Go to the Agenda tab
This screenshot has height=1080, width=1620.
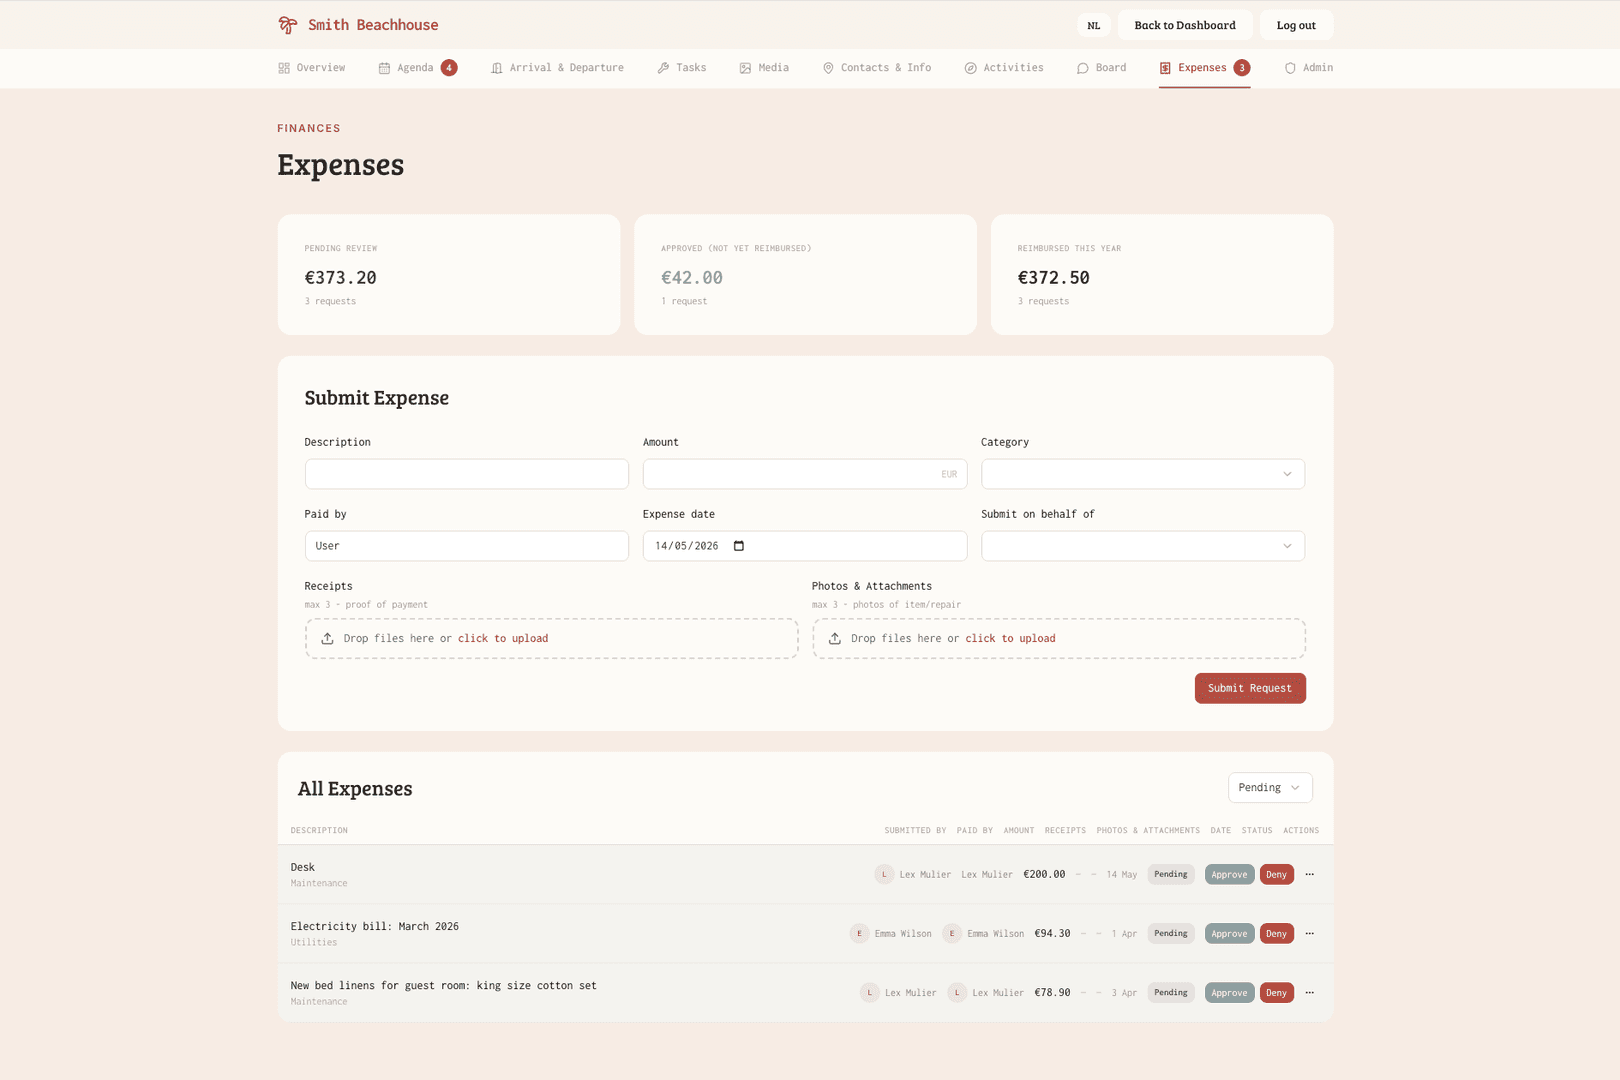point(417,68)
